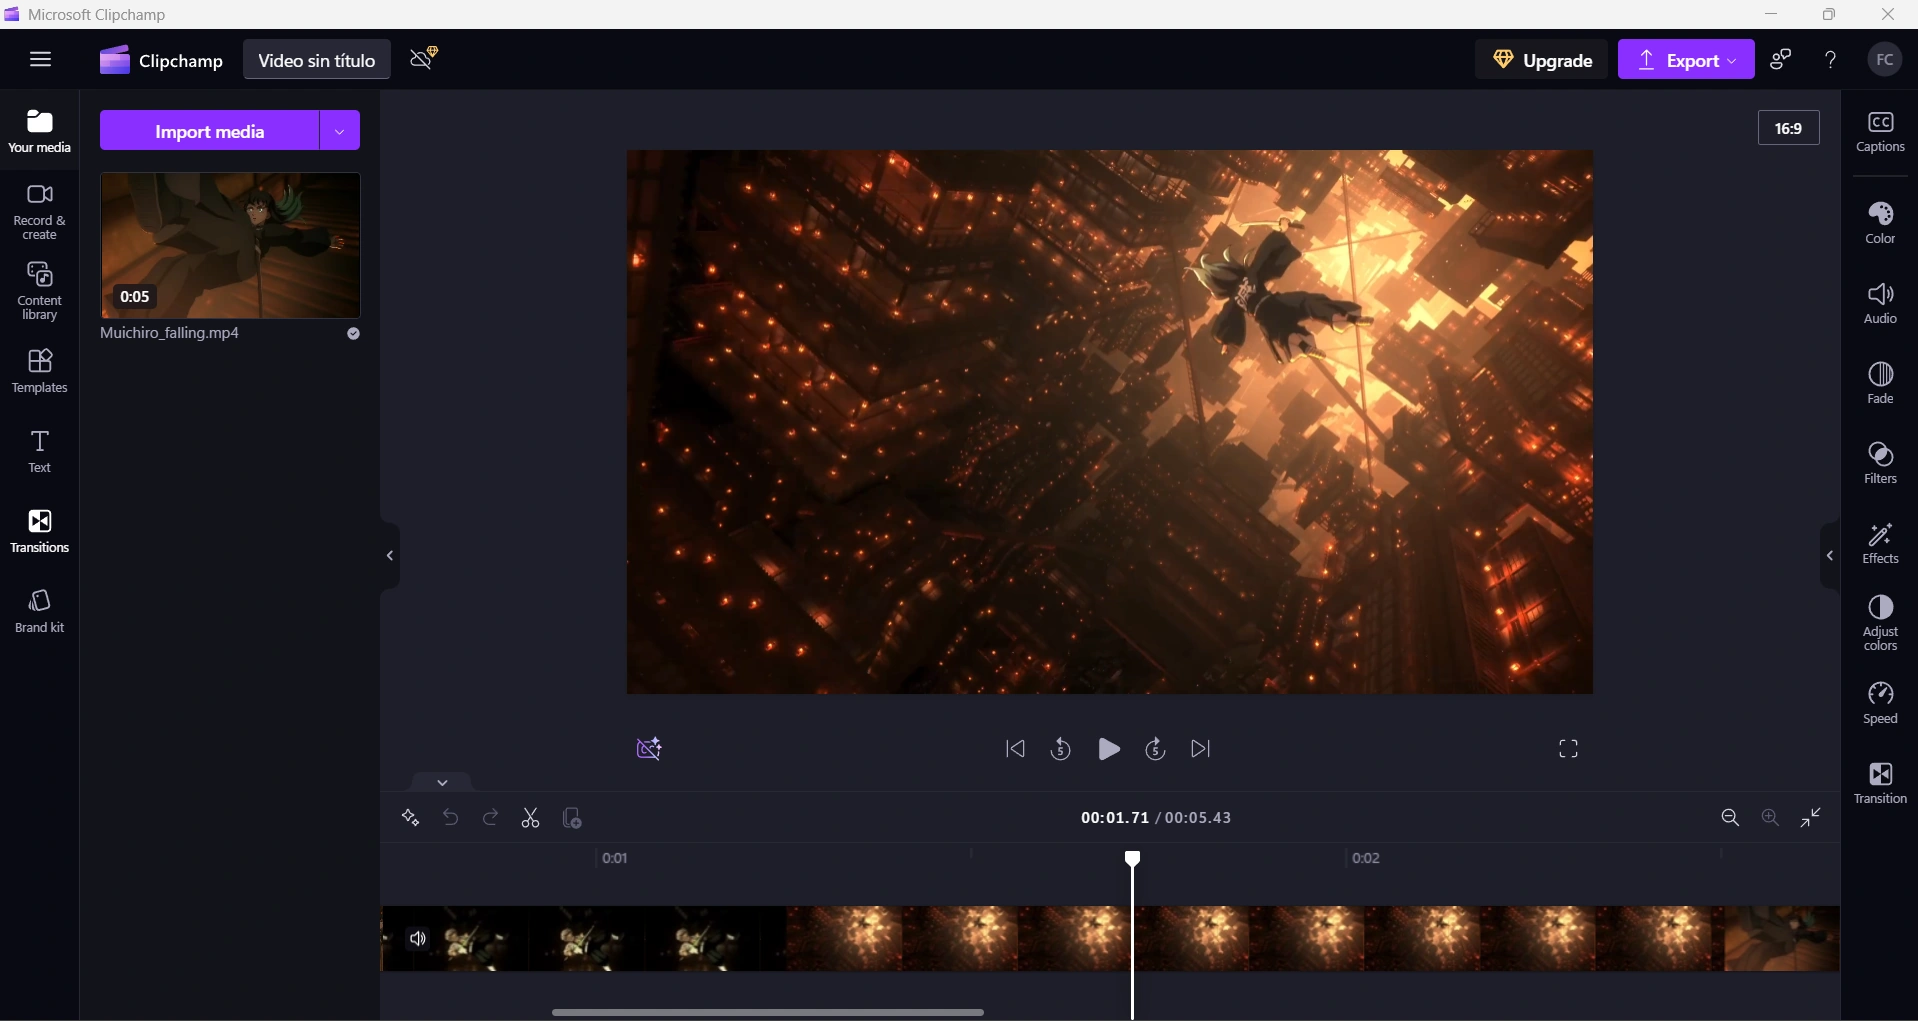Undo the last edit
The height and width of the screenshot is (1021, 1918).
click(x=450, y=818)
